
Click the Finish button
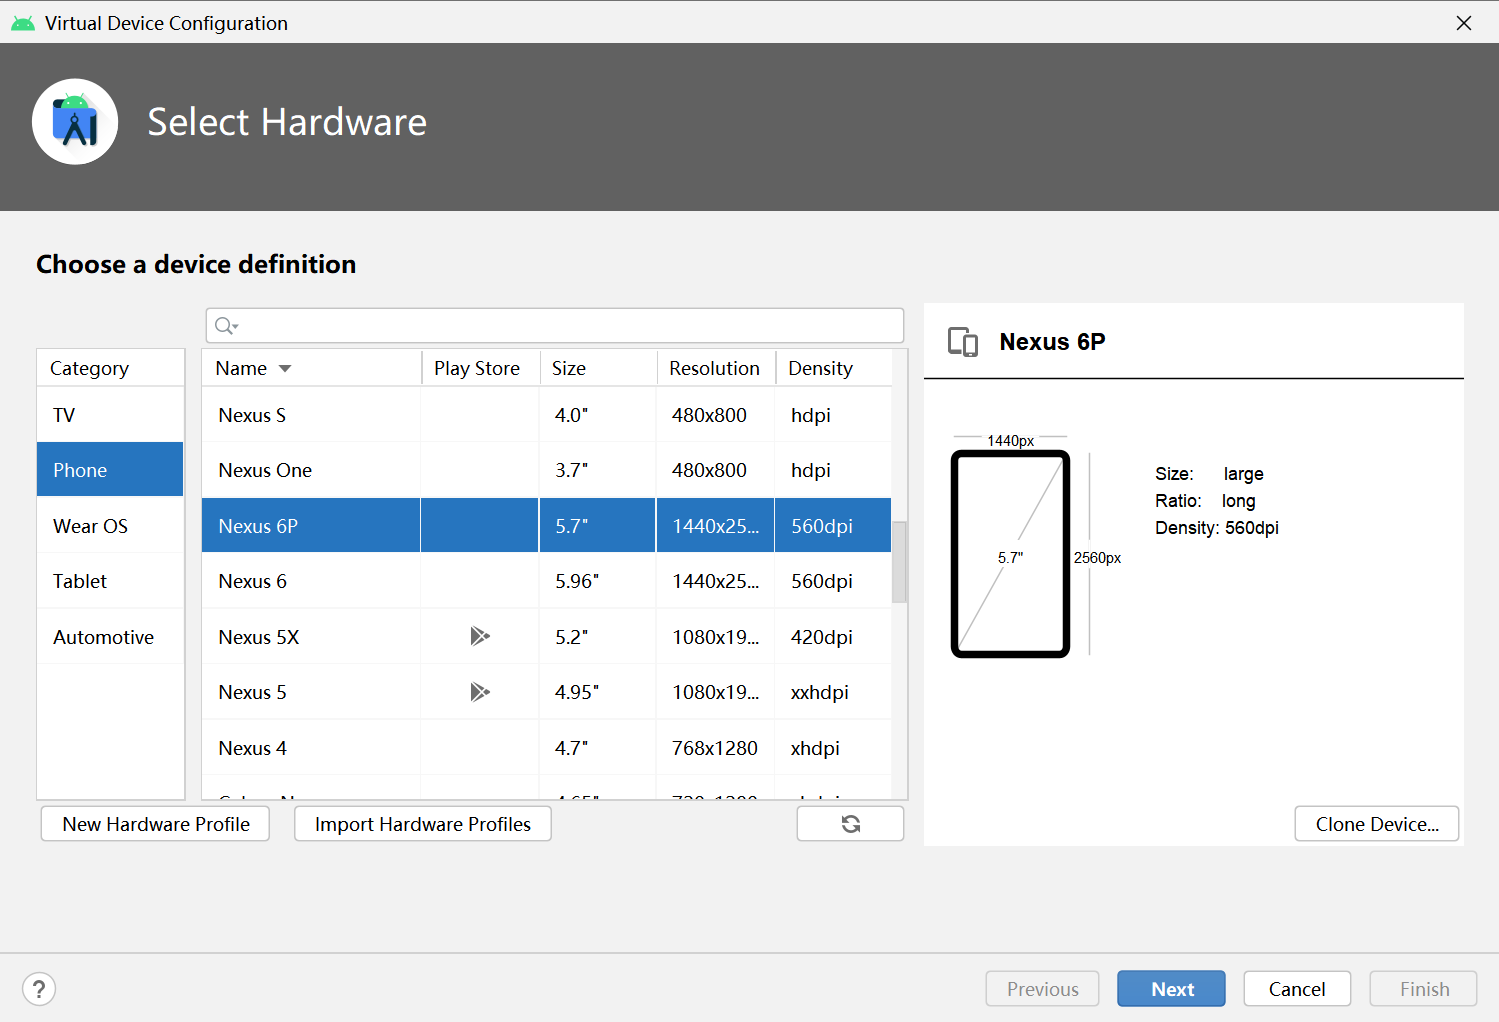point(1424,989)
